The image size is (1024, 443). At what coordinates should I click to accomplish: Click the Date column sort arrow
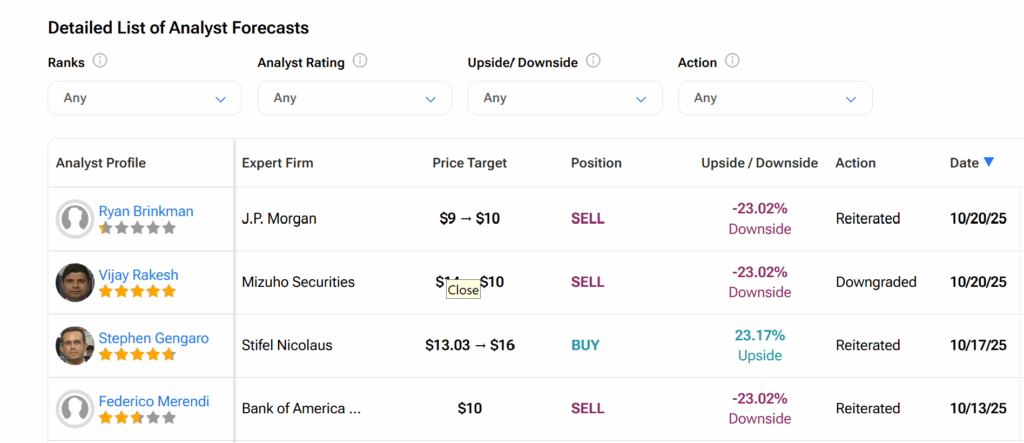989,162
